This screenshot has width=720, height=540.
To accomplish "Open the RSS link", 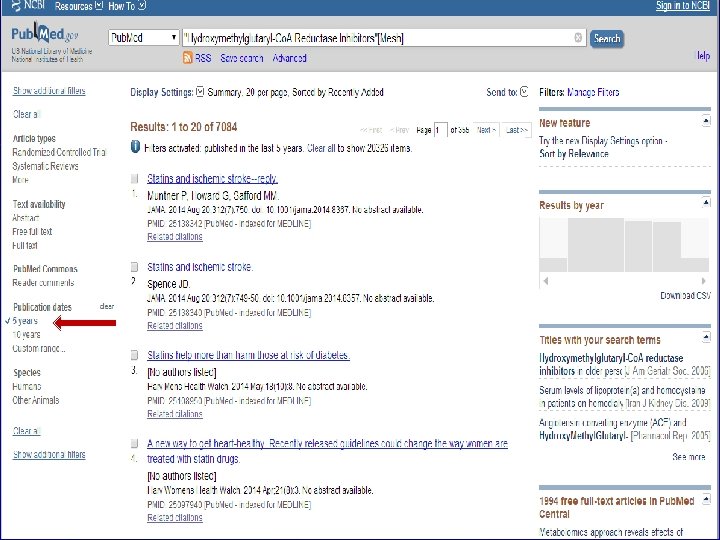I will pyautogui.click(x=203, y=58).
